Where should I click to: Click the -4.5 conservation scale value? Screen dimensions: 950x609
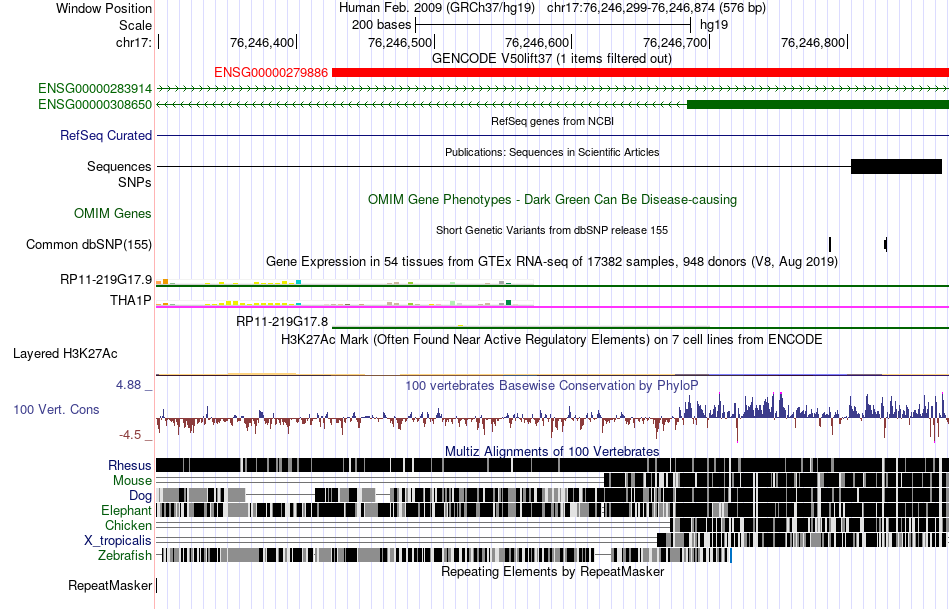pyautogui.click(x=130, y=435)
